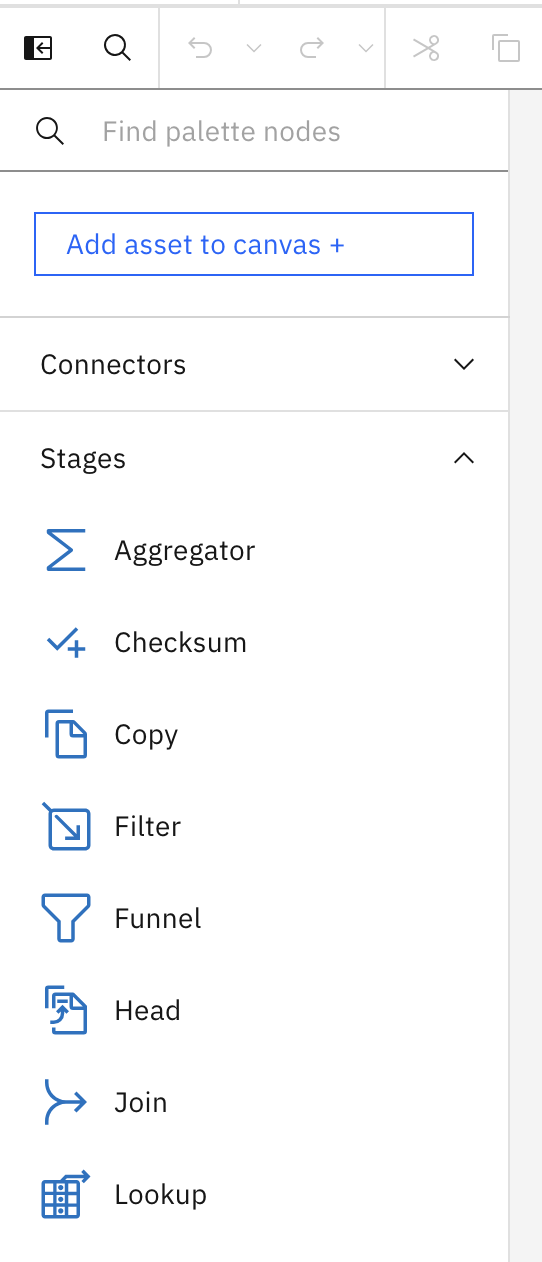Viewport: 542px width, 1262px height.
Task: Click the Undo arrow in the toolbar
Action: (x=200, y=48)
